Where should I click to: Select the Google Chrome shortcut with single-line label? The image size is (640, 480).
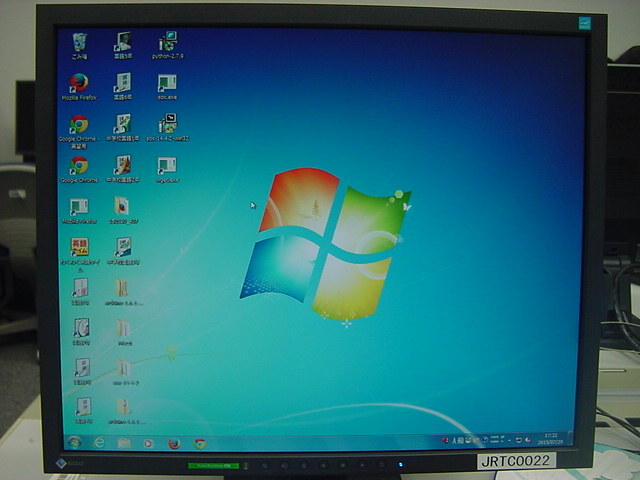(x=79, y=170)
